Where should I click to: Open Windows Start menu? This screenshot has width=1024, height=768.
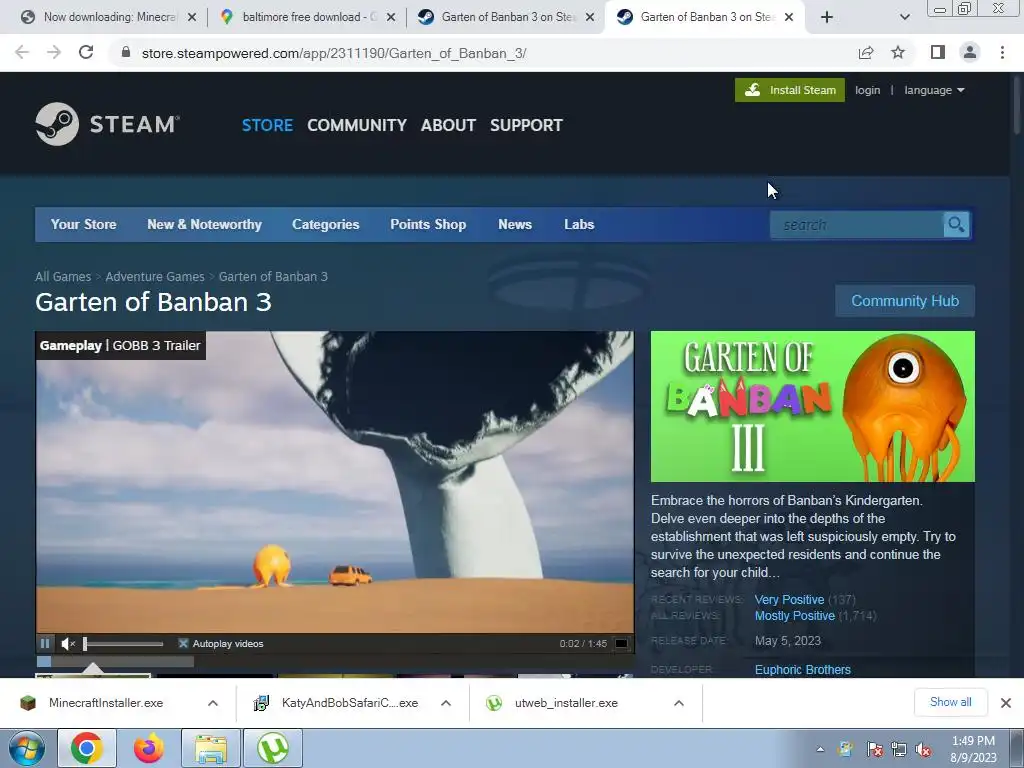point(27,748)
